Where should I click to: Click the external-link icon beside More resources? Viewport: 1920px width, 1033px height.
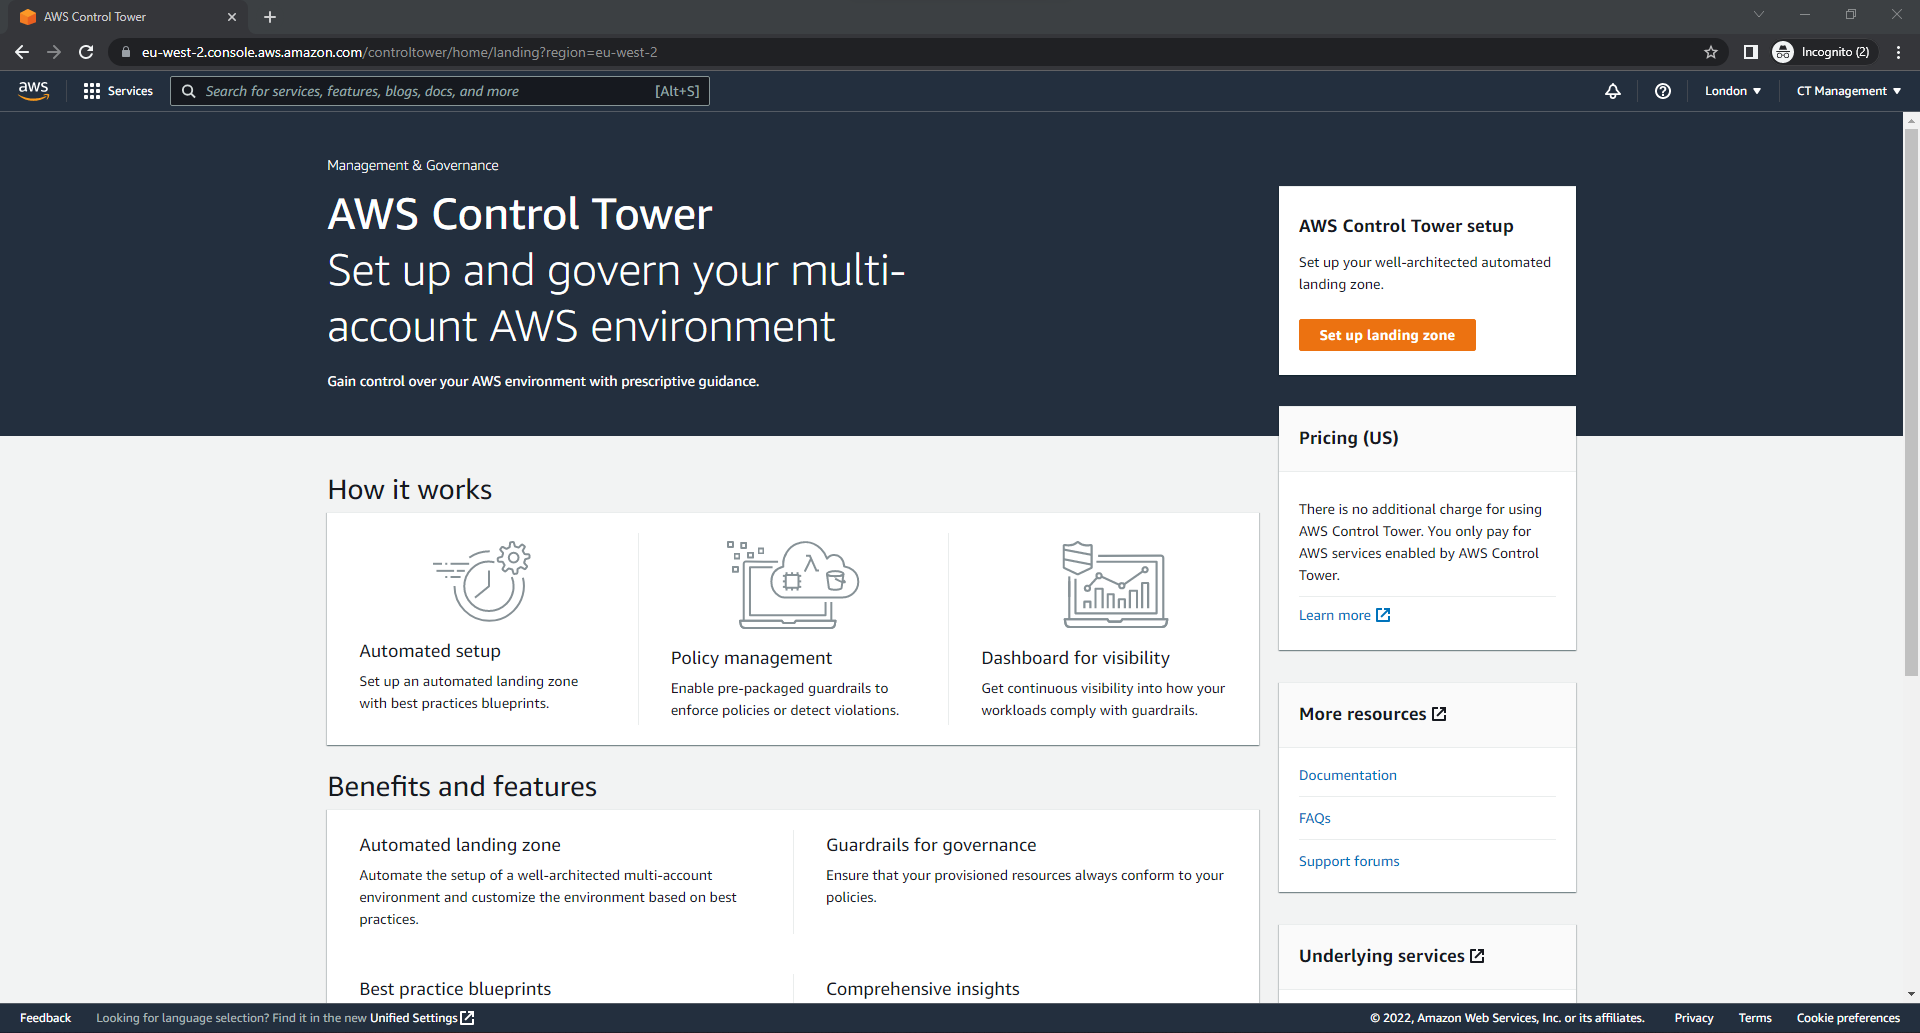click(x=1440, y=713)
